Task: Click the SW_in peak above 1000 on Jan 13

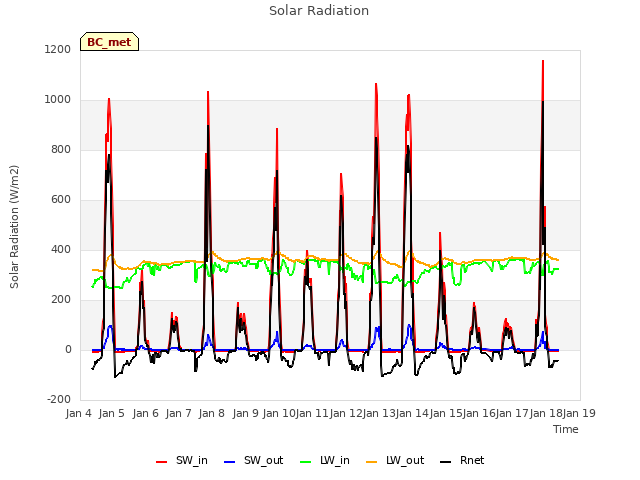Action: [x=376, y=84]
